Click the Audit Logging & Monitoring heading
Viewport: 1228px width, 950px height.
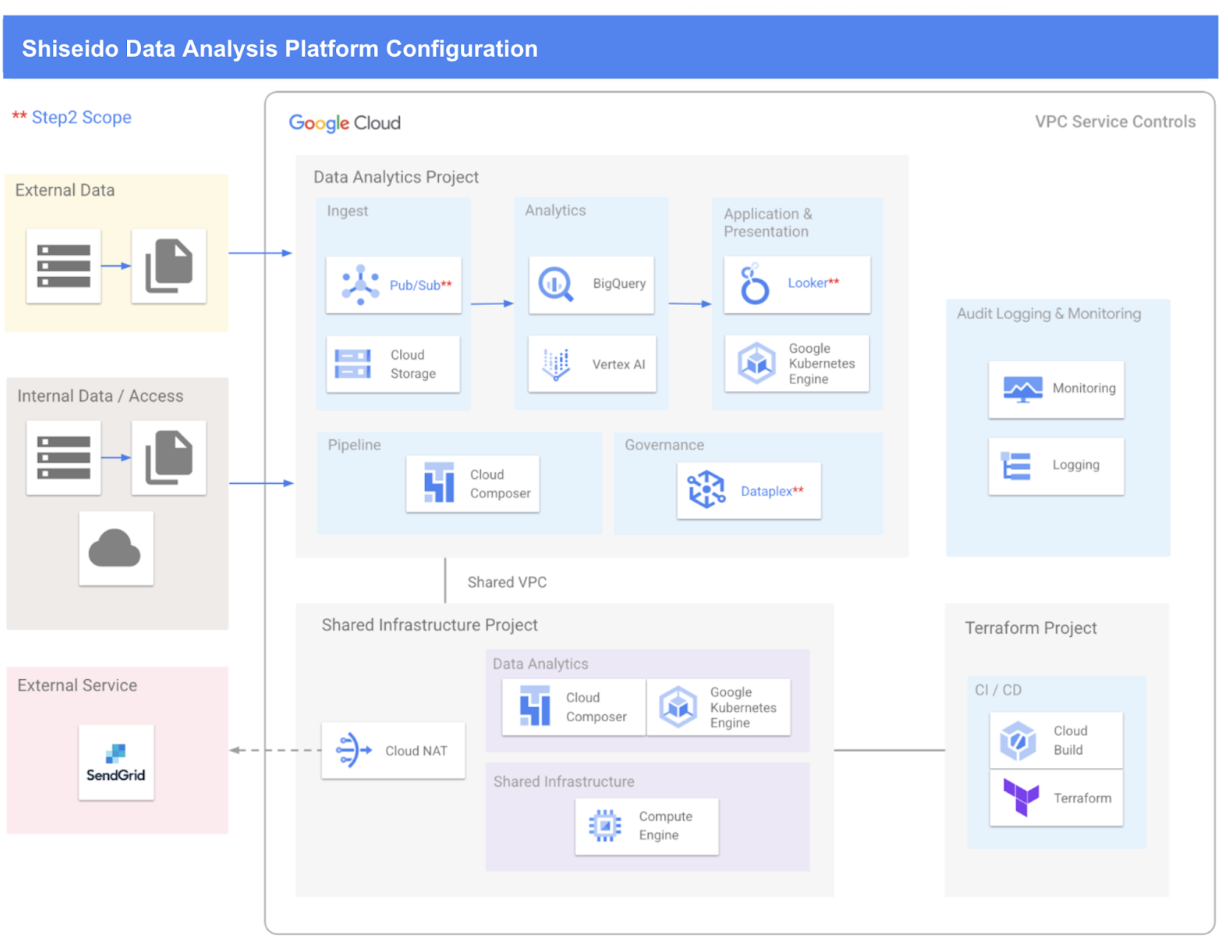(1049, 313)
